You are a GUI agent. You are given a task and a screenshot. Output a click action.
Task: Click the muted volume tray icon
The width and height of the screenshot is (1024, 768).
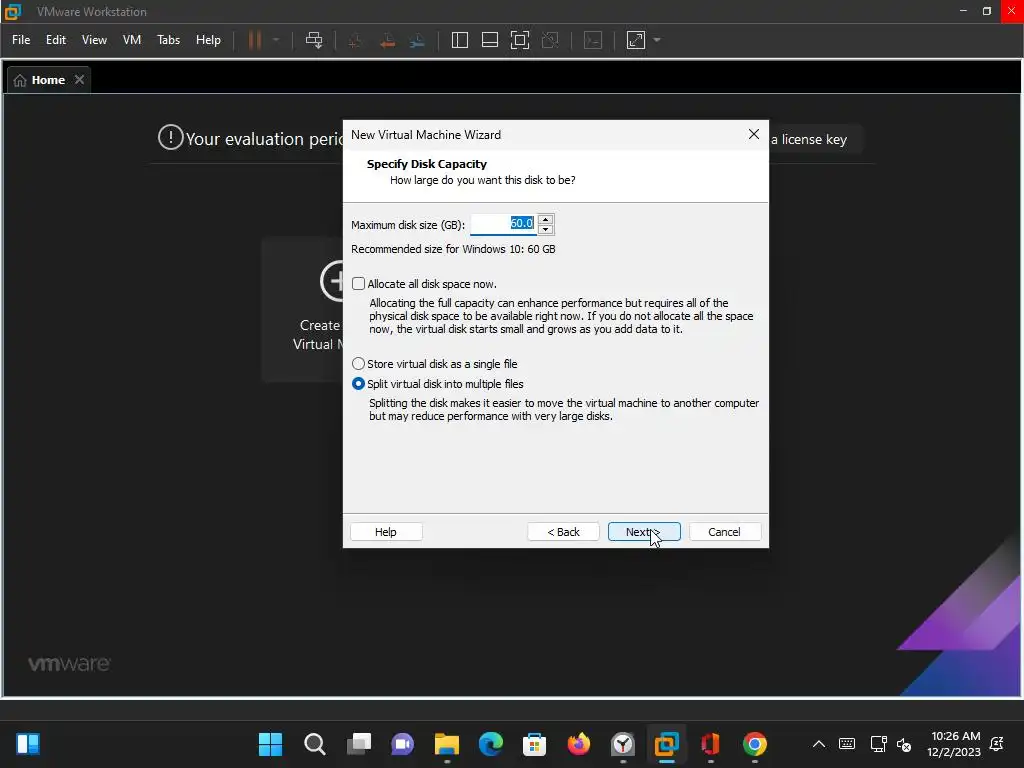coord(904,744)
